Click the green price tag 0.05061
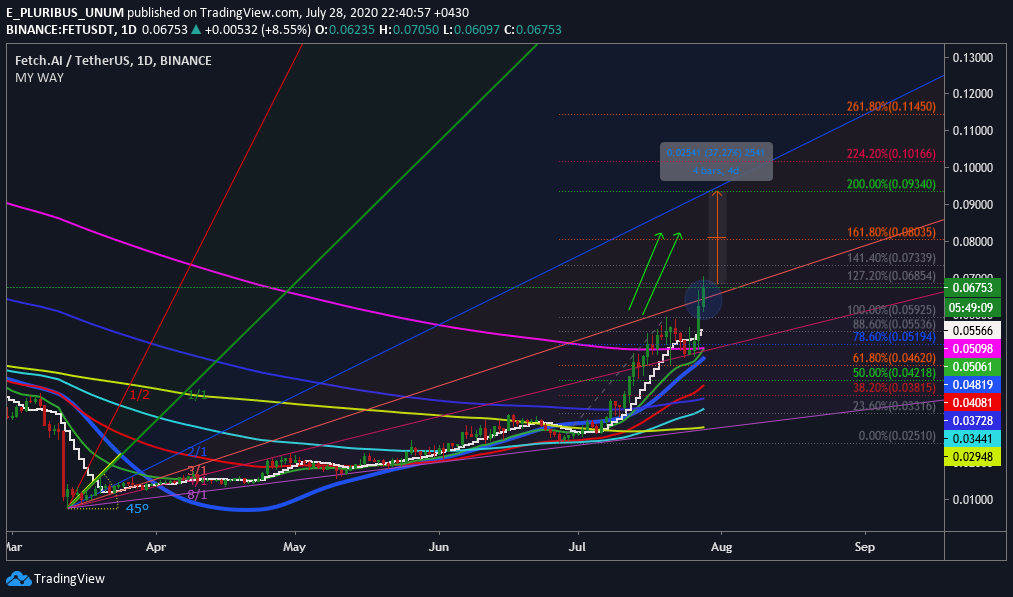The image size is (1013, 597). point(974,367)
